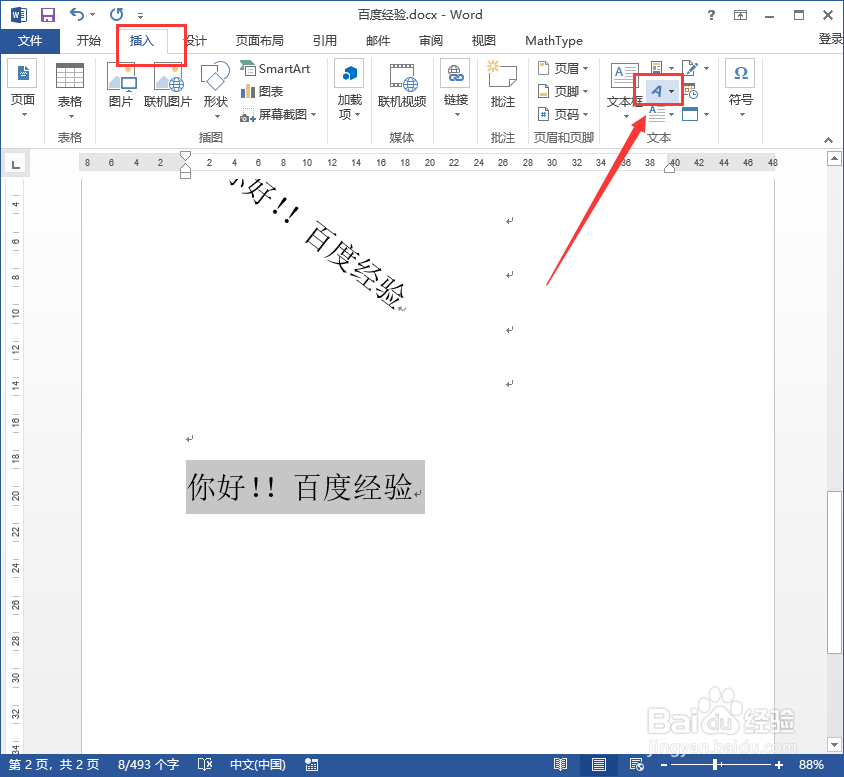844x777 pixels.
Task: Click the macro recording icon in status bar
Action: pos(312,764)
